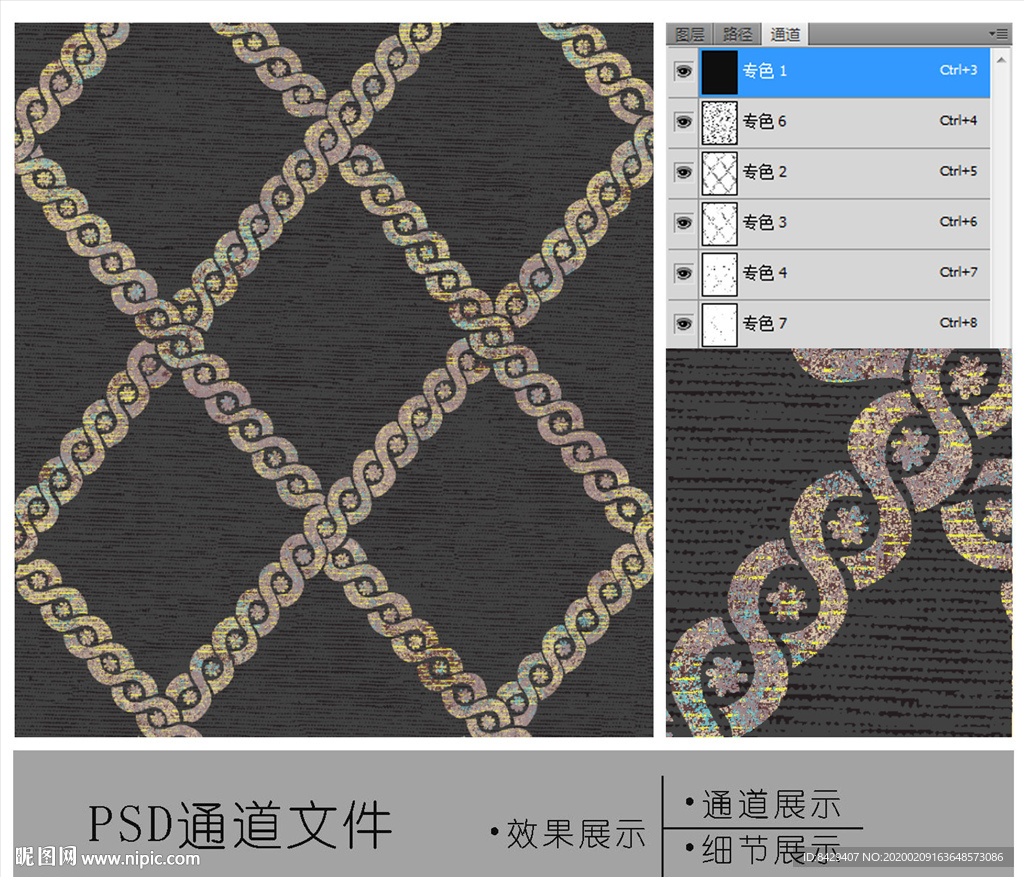Select the 专色 7 channel name
This screenshot has width=1024, height=877.
pos(765,323)
